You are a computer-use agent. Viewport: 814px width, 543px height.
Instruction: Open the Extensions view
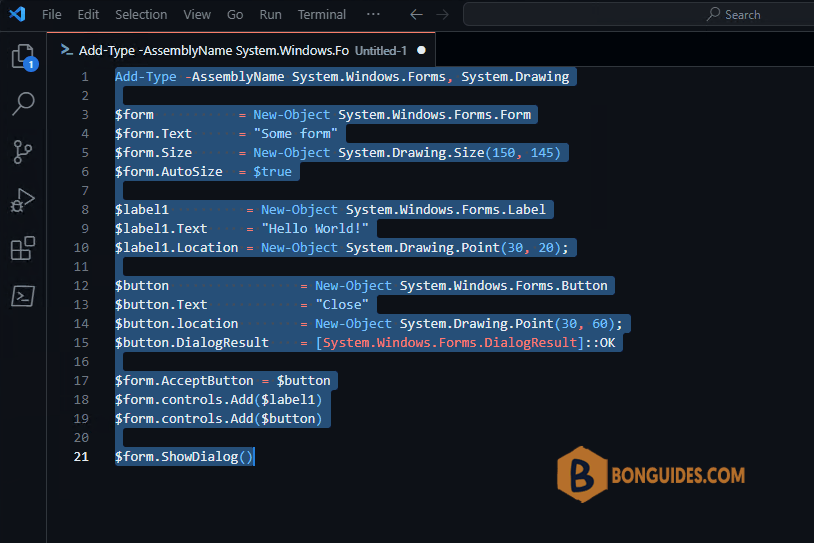pos(23,248)
